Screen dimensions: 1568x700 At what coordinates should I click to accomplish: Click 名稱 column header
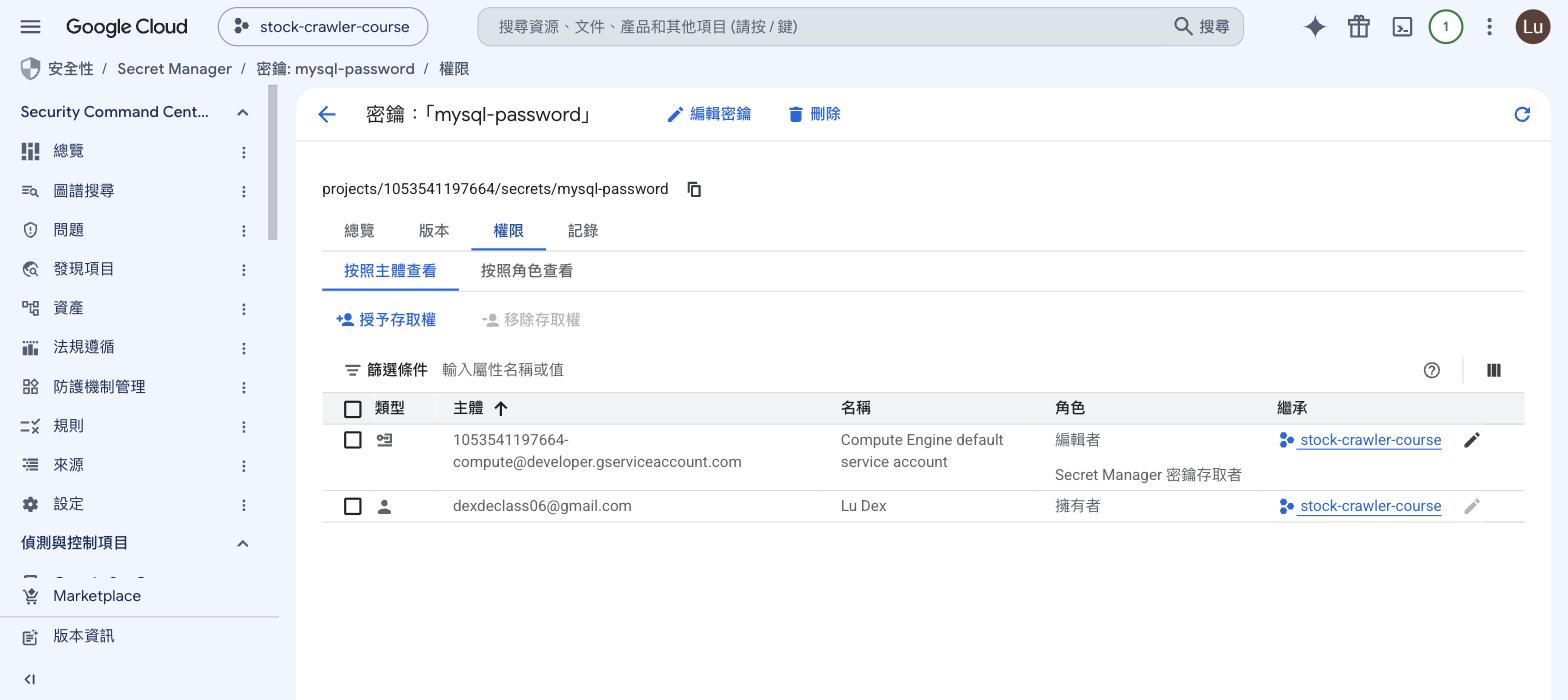[x=856, y=408]
